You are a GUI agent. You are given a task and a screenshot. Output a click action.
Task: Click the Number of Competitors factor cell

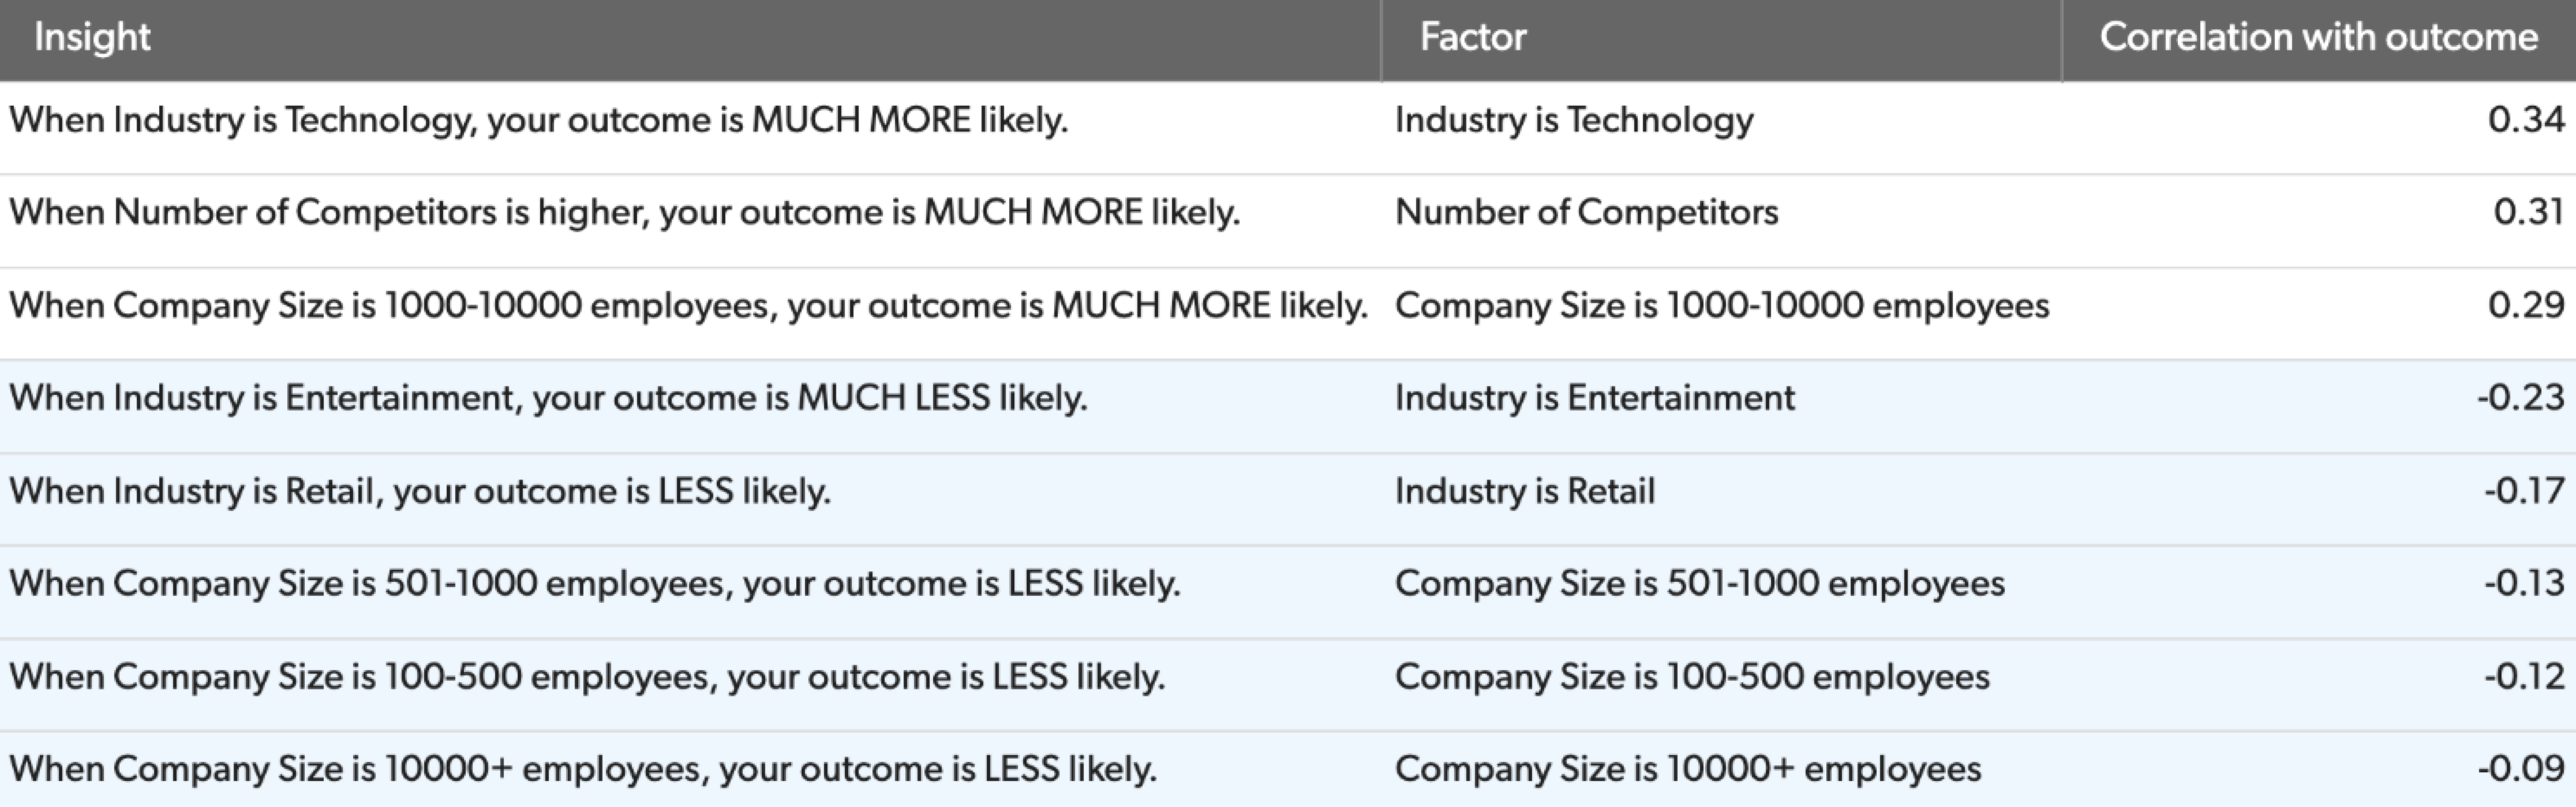click(1587, 212)
